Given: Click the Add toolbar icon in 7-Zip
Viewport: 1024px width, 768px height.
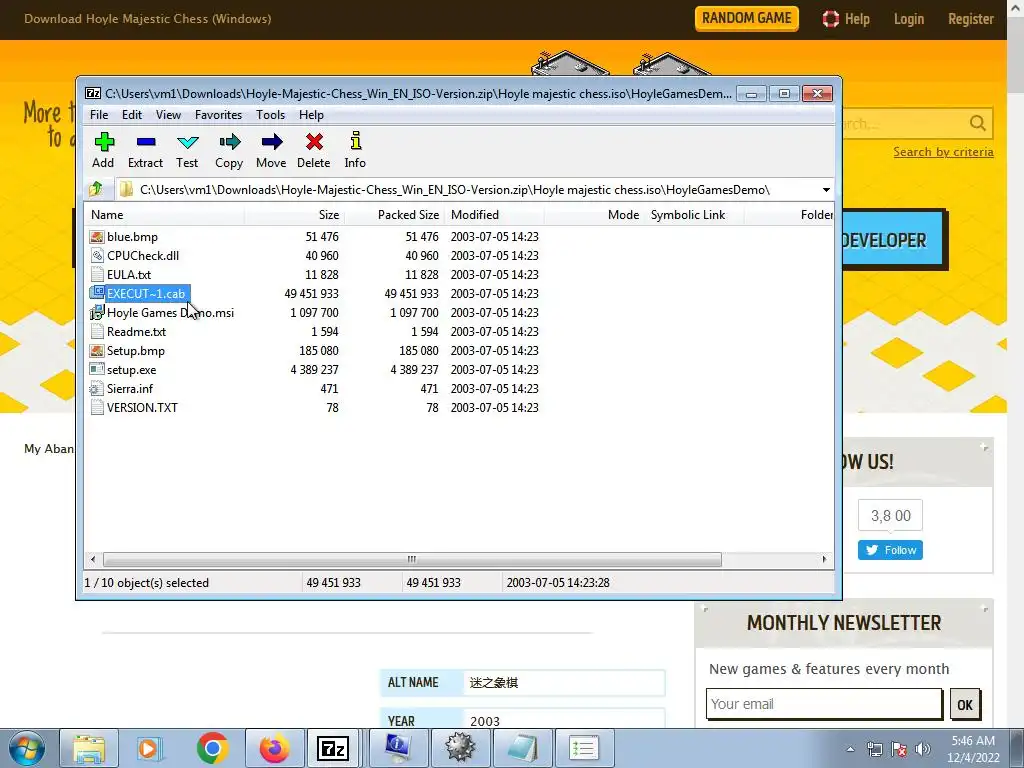Looking at the screenshot, I should [x=104, y=142].
